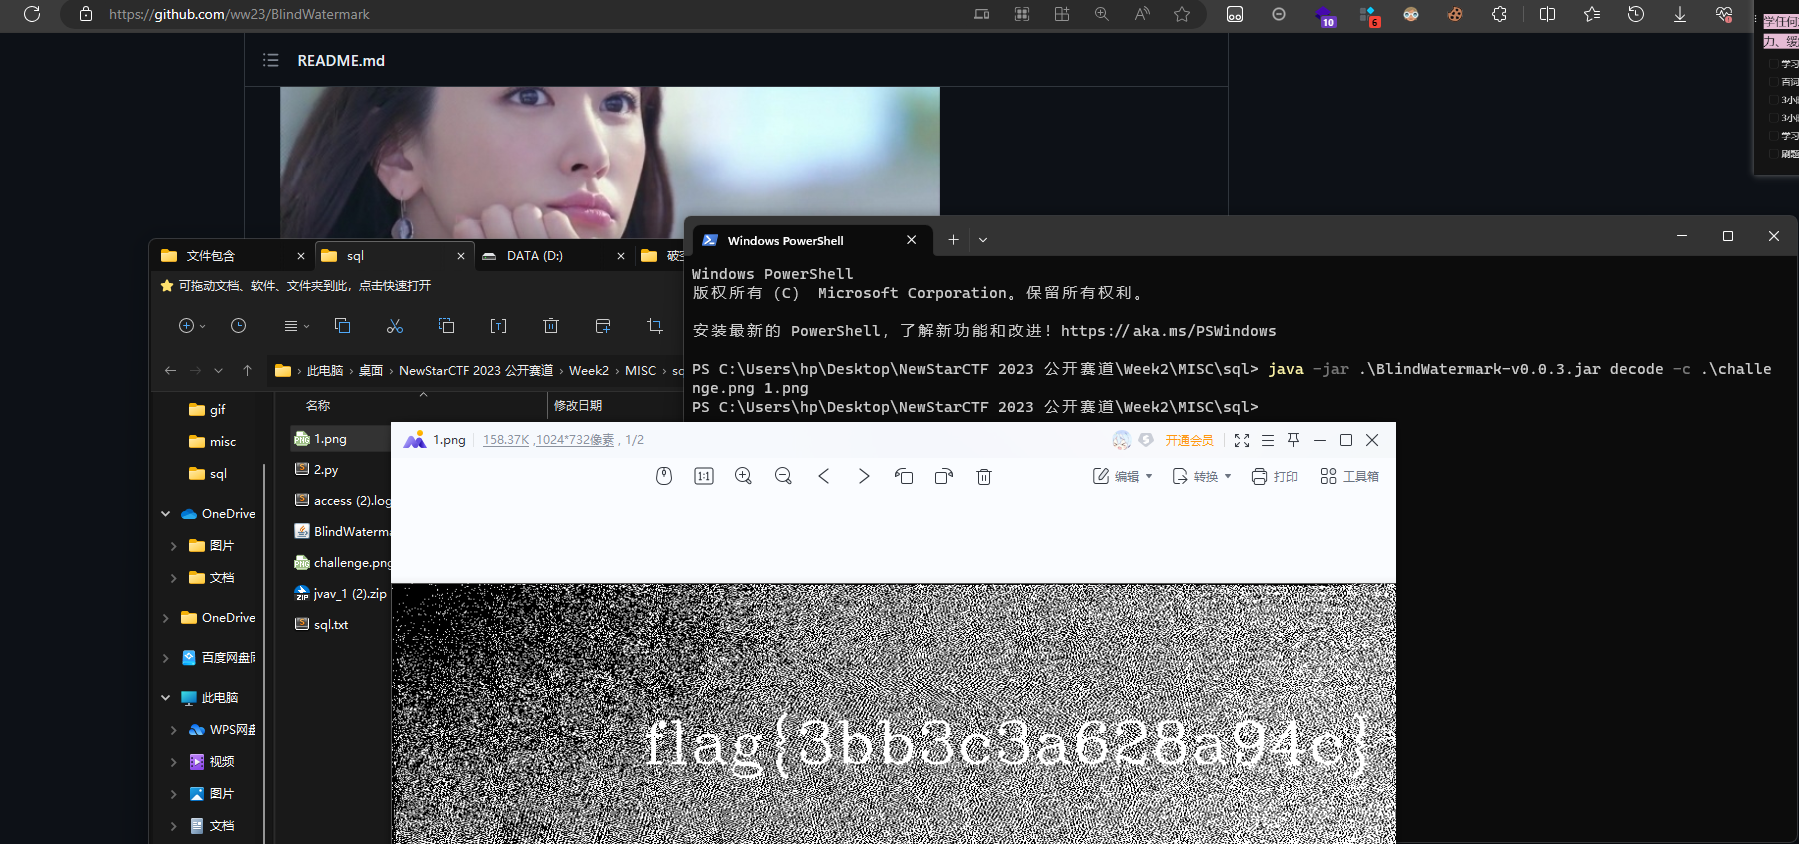Click the paste icon in file explorer toolbar
Image resolution: width=1799 pixels, height=844 pixels.
point(447,326)
